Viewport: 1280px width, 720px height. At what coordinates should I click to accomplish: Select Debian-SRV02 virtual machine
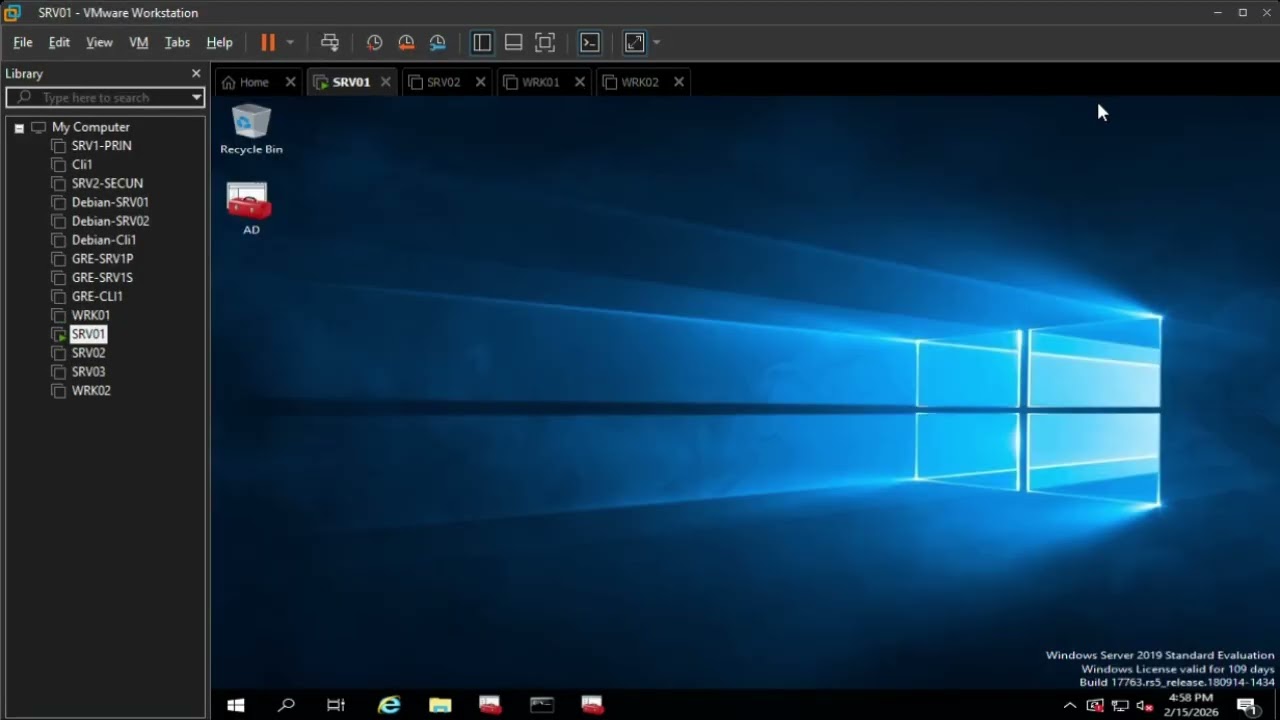tap(110, 222)
